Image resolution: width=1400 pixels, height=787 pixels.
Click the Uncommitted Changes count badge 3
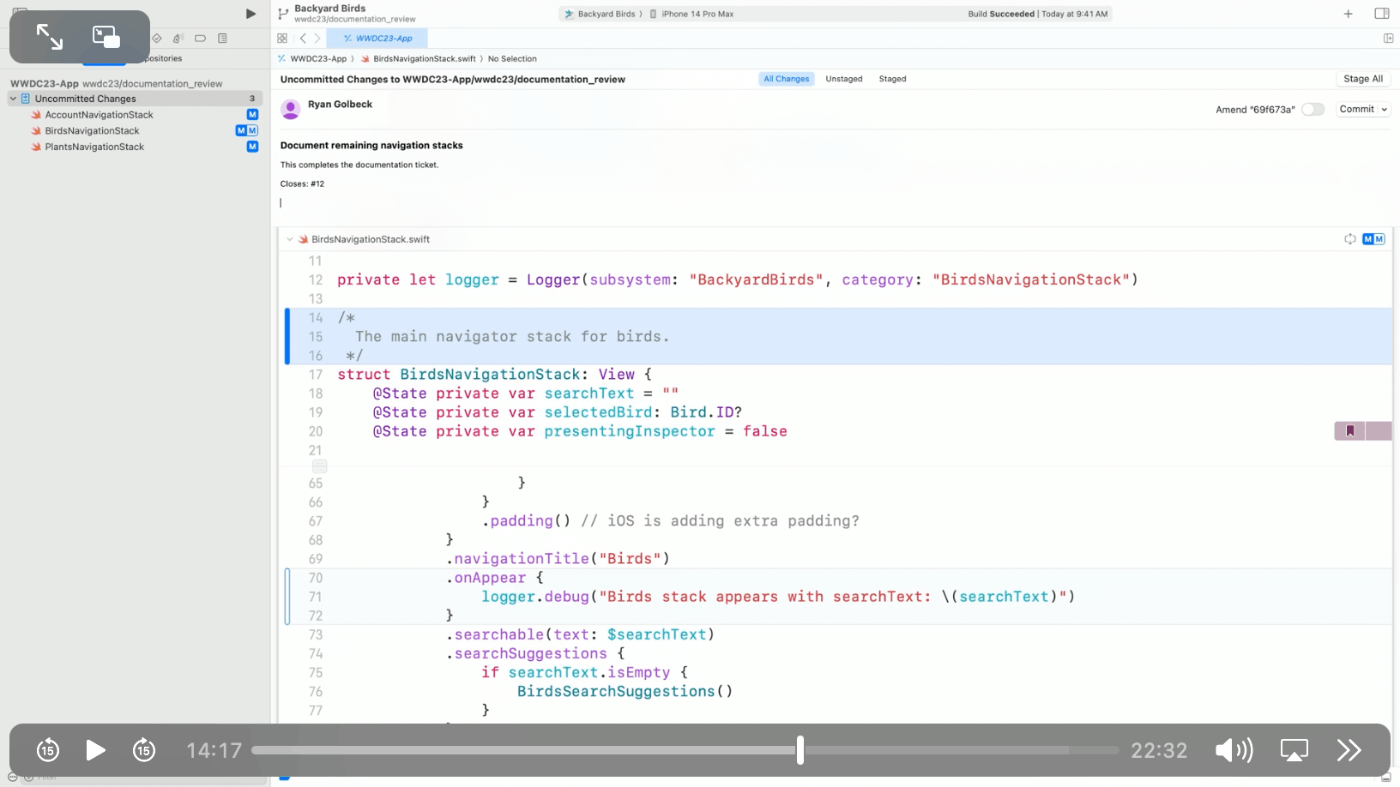coord(252,99)
